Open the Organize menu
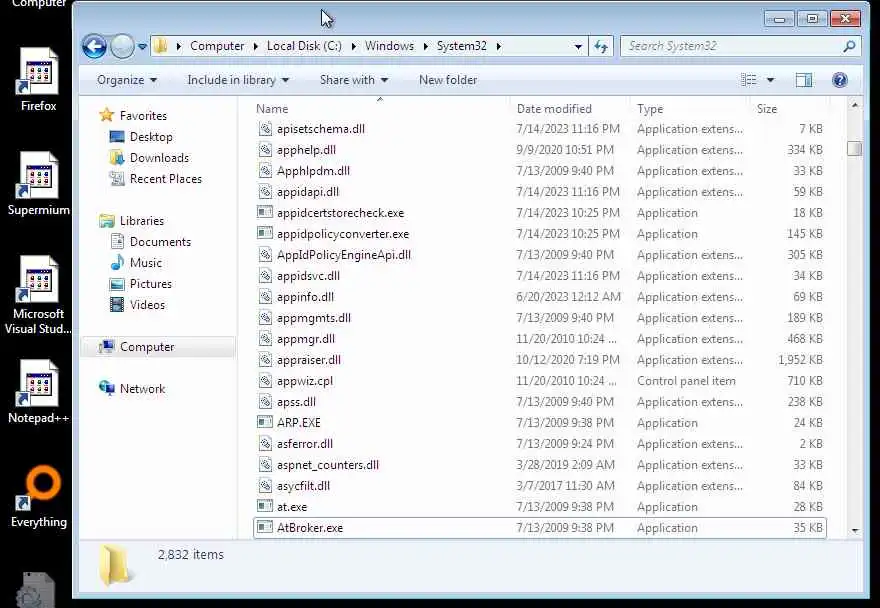880x608 pixels. click(x=127, y=80)
